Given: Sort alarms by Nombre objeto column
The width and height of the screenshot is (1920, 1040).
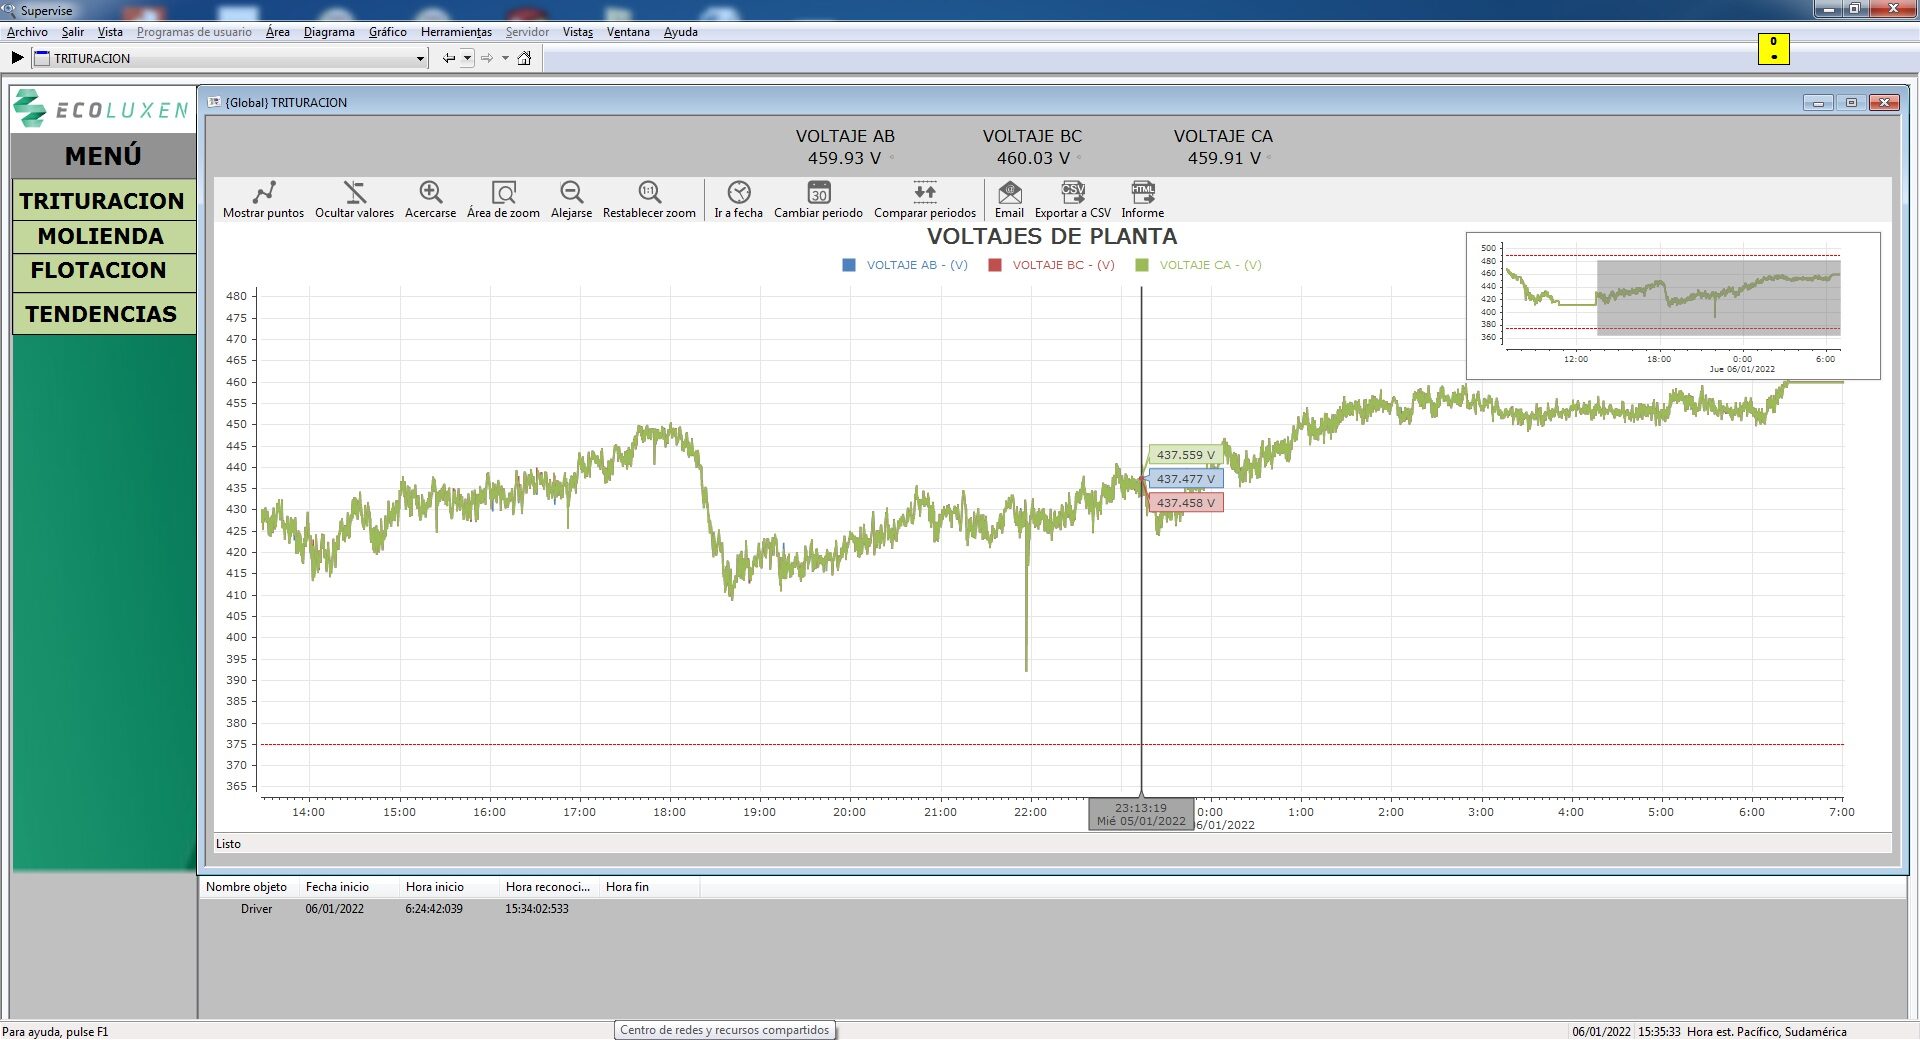Looking at the screenshot, I should tap(248, 887).
